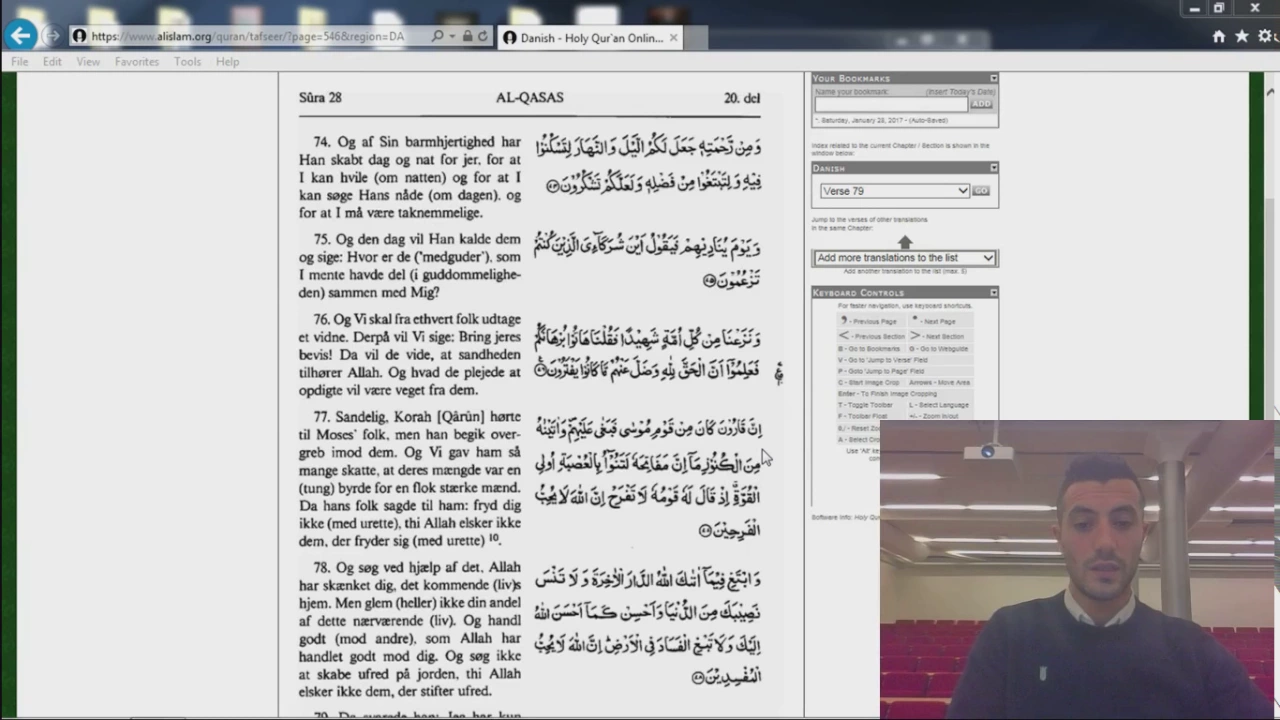The width and height of the screenshot is (1280, 720).
Task: Open the Favorites menu
Action: (137, 62)
